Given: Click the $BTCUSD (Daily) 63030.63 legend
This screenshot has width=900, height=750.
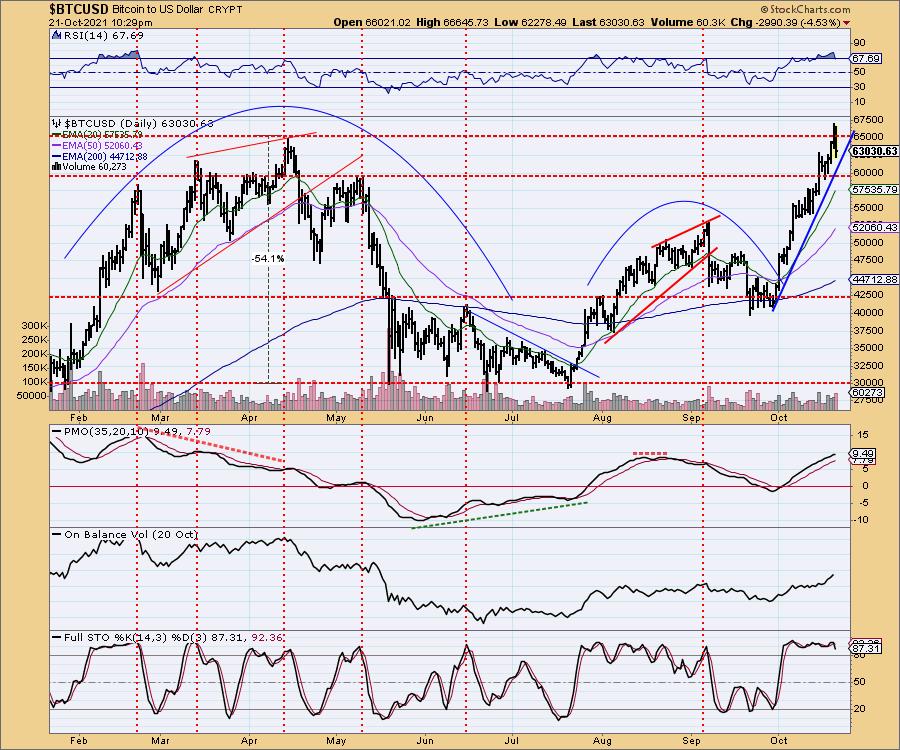Looking at the screenshot, I should click(138, 123).
